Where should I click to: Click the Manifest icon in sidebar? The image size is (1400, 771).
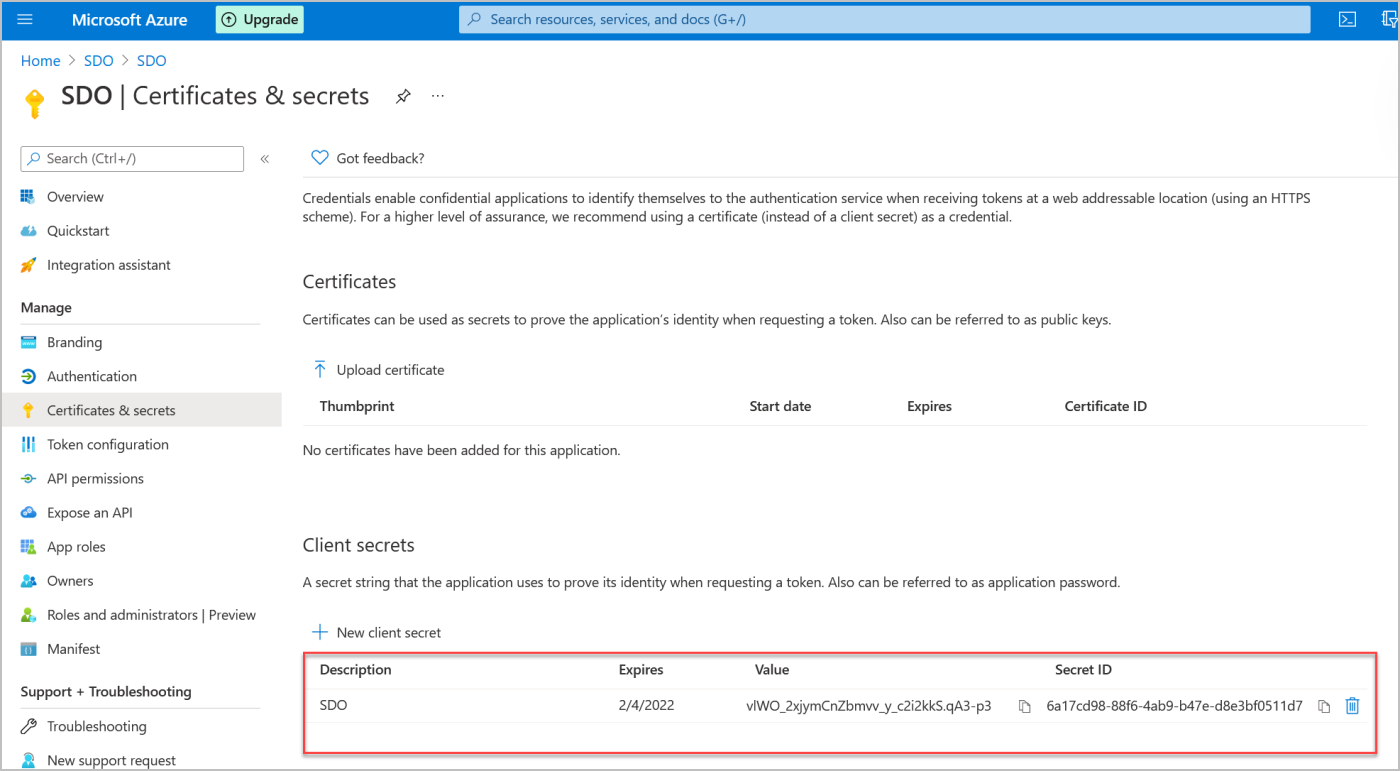point(28,649)
